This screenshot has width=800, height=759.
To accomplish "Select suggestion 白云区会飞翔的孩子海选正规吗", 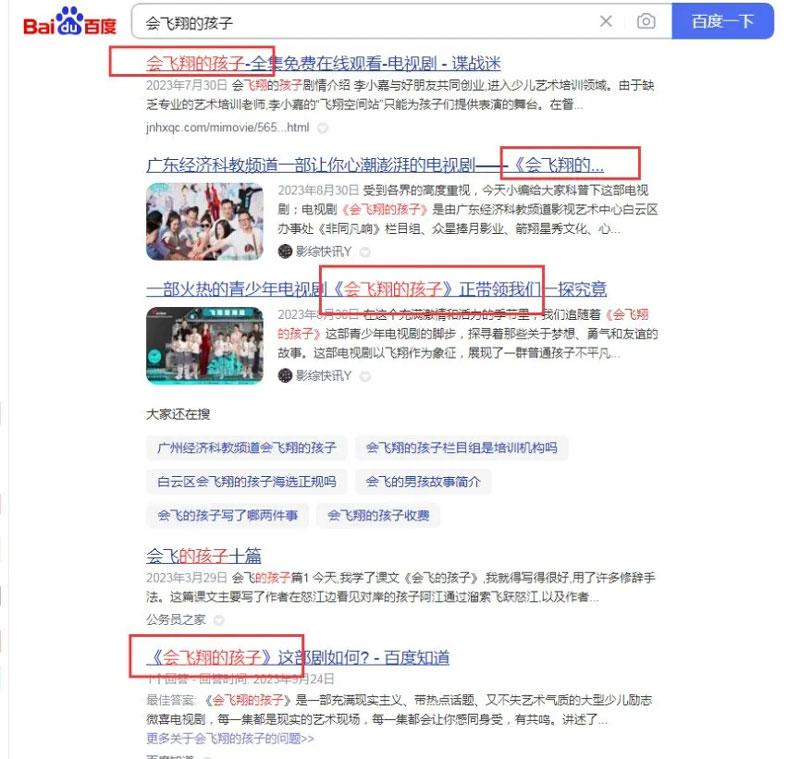I will (x=246, y=482).
